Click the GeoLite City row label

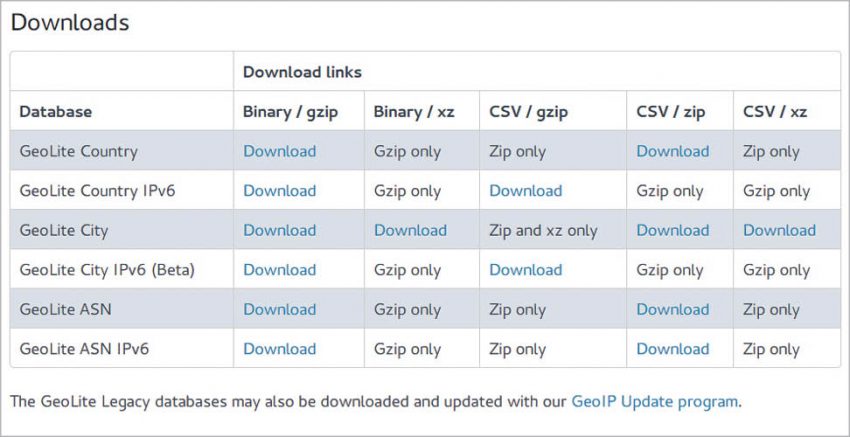tap(64, 231)
